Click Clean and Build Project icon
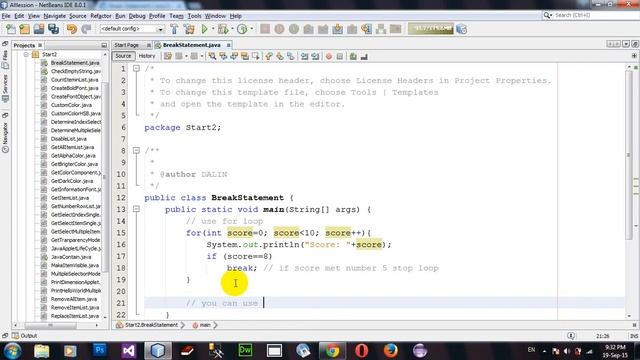Image resolution: width=640 pixels, height=360 pixels. pyautogui.click(x=189, y=29)
